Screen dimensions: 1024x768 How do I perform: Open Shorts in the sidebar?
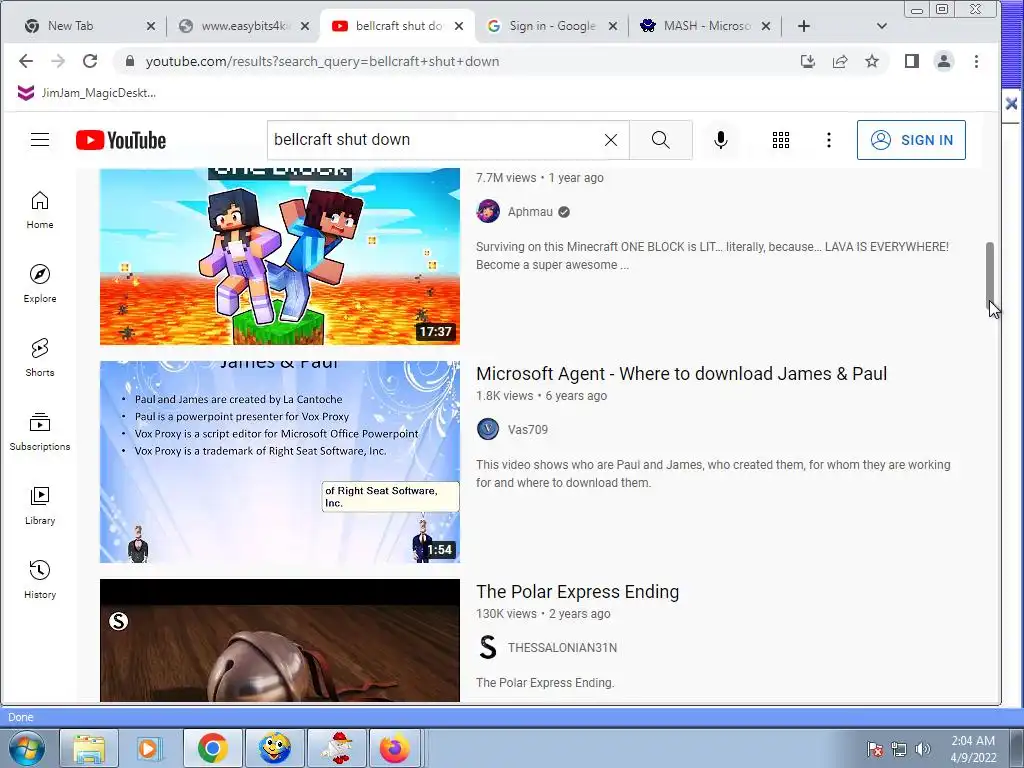point(40,358)
